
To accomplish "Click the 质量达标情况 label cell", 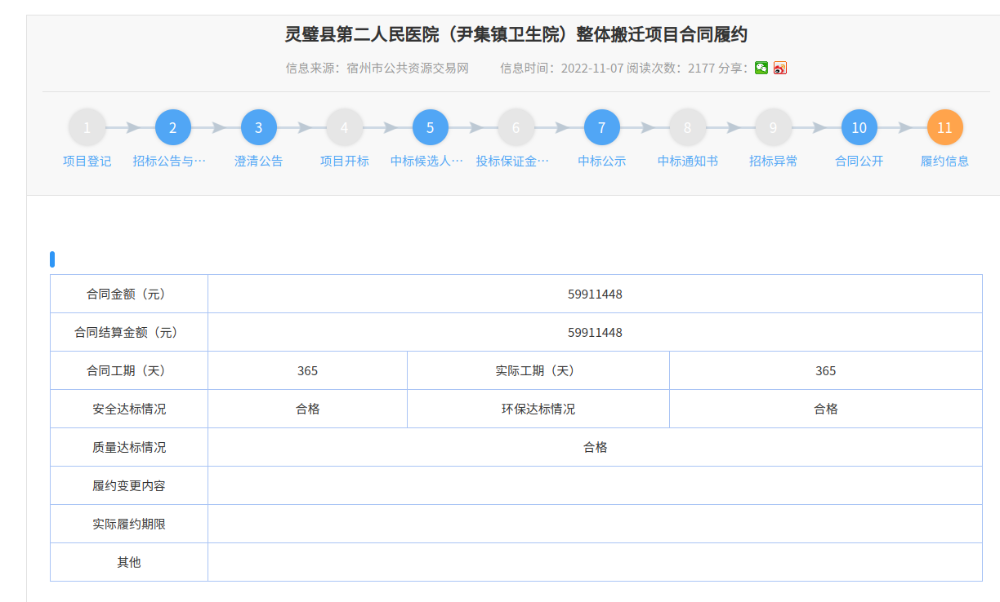I will pos(129,447).
